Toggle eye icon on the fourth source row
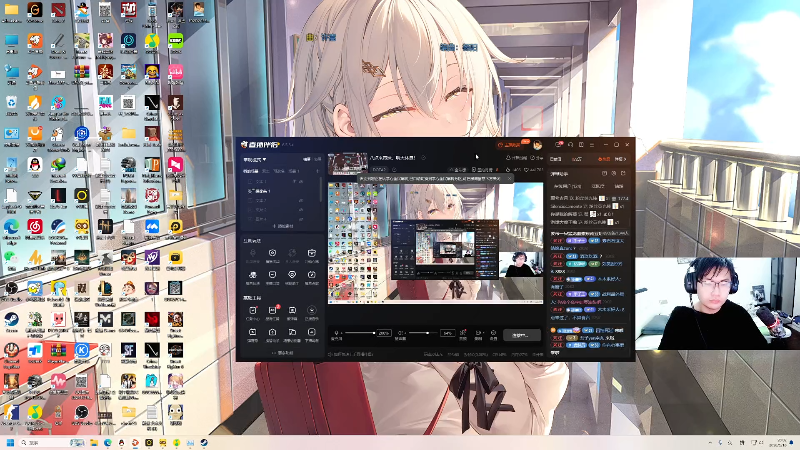The width and height of the screenshot is (800, 450). tap(301, 210)
